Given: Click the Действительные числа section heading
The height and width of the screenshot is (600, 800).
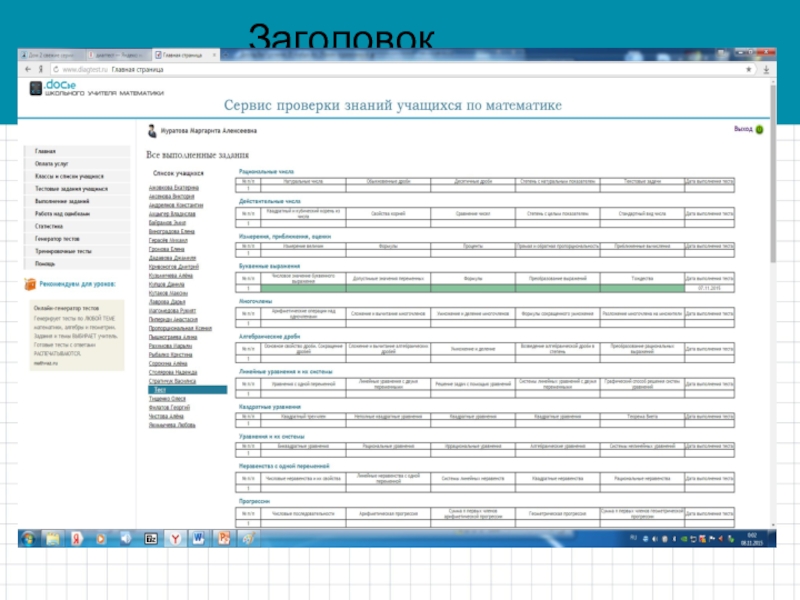Looking at the screenshot, I should click(x=270, y=202).
